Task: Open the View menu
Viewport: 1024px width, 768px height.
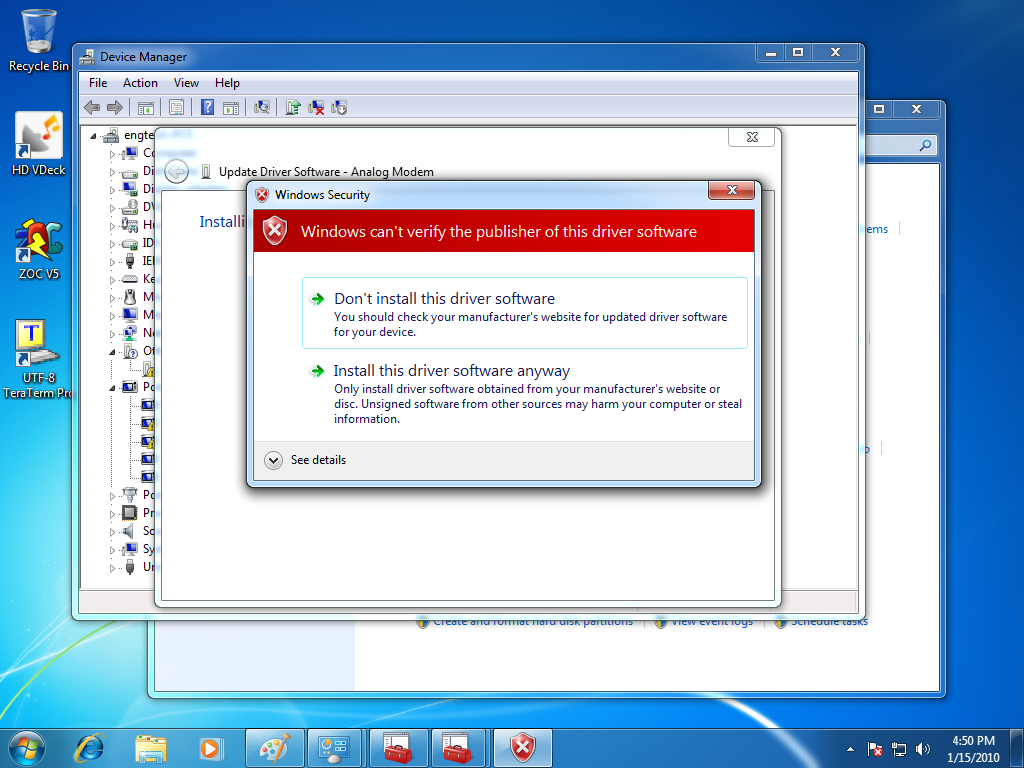Action: click(186, 83)
